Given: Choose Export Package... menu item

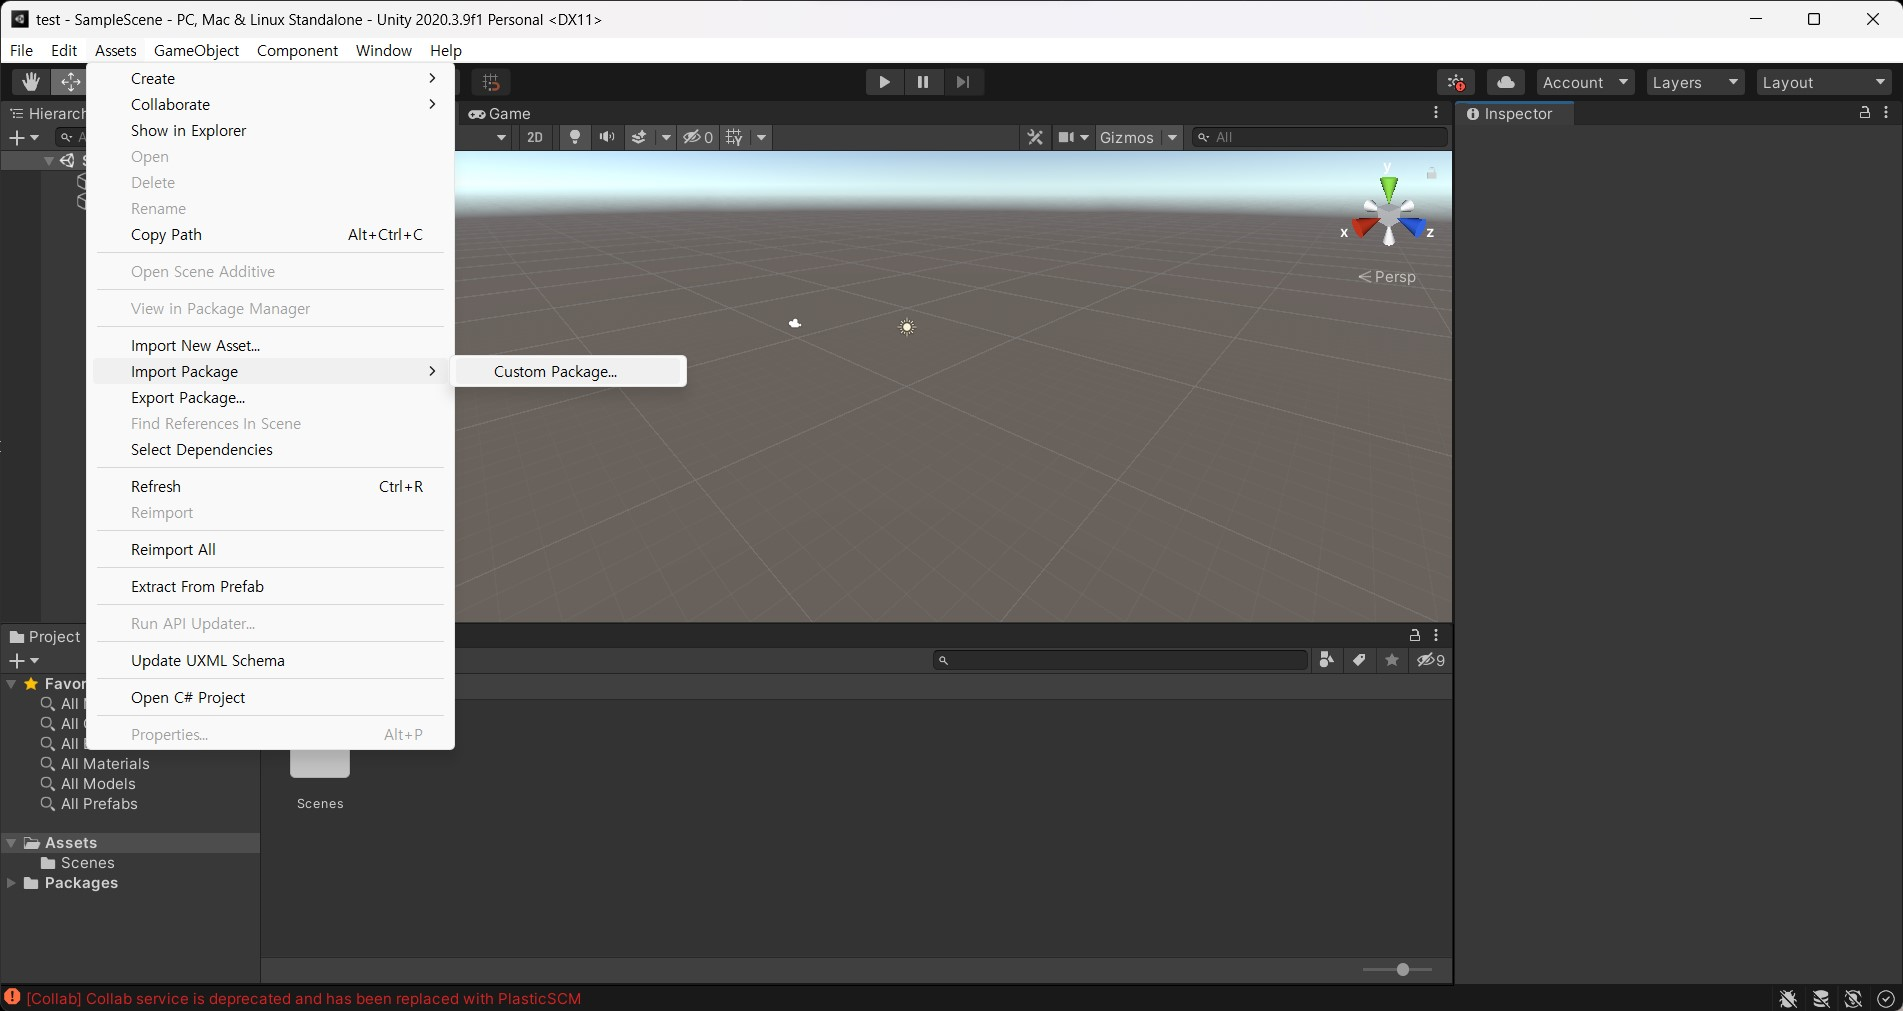Looking at the screenshot, I should pyautogui.click(x=270, y=397).
